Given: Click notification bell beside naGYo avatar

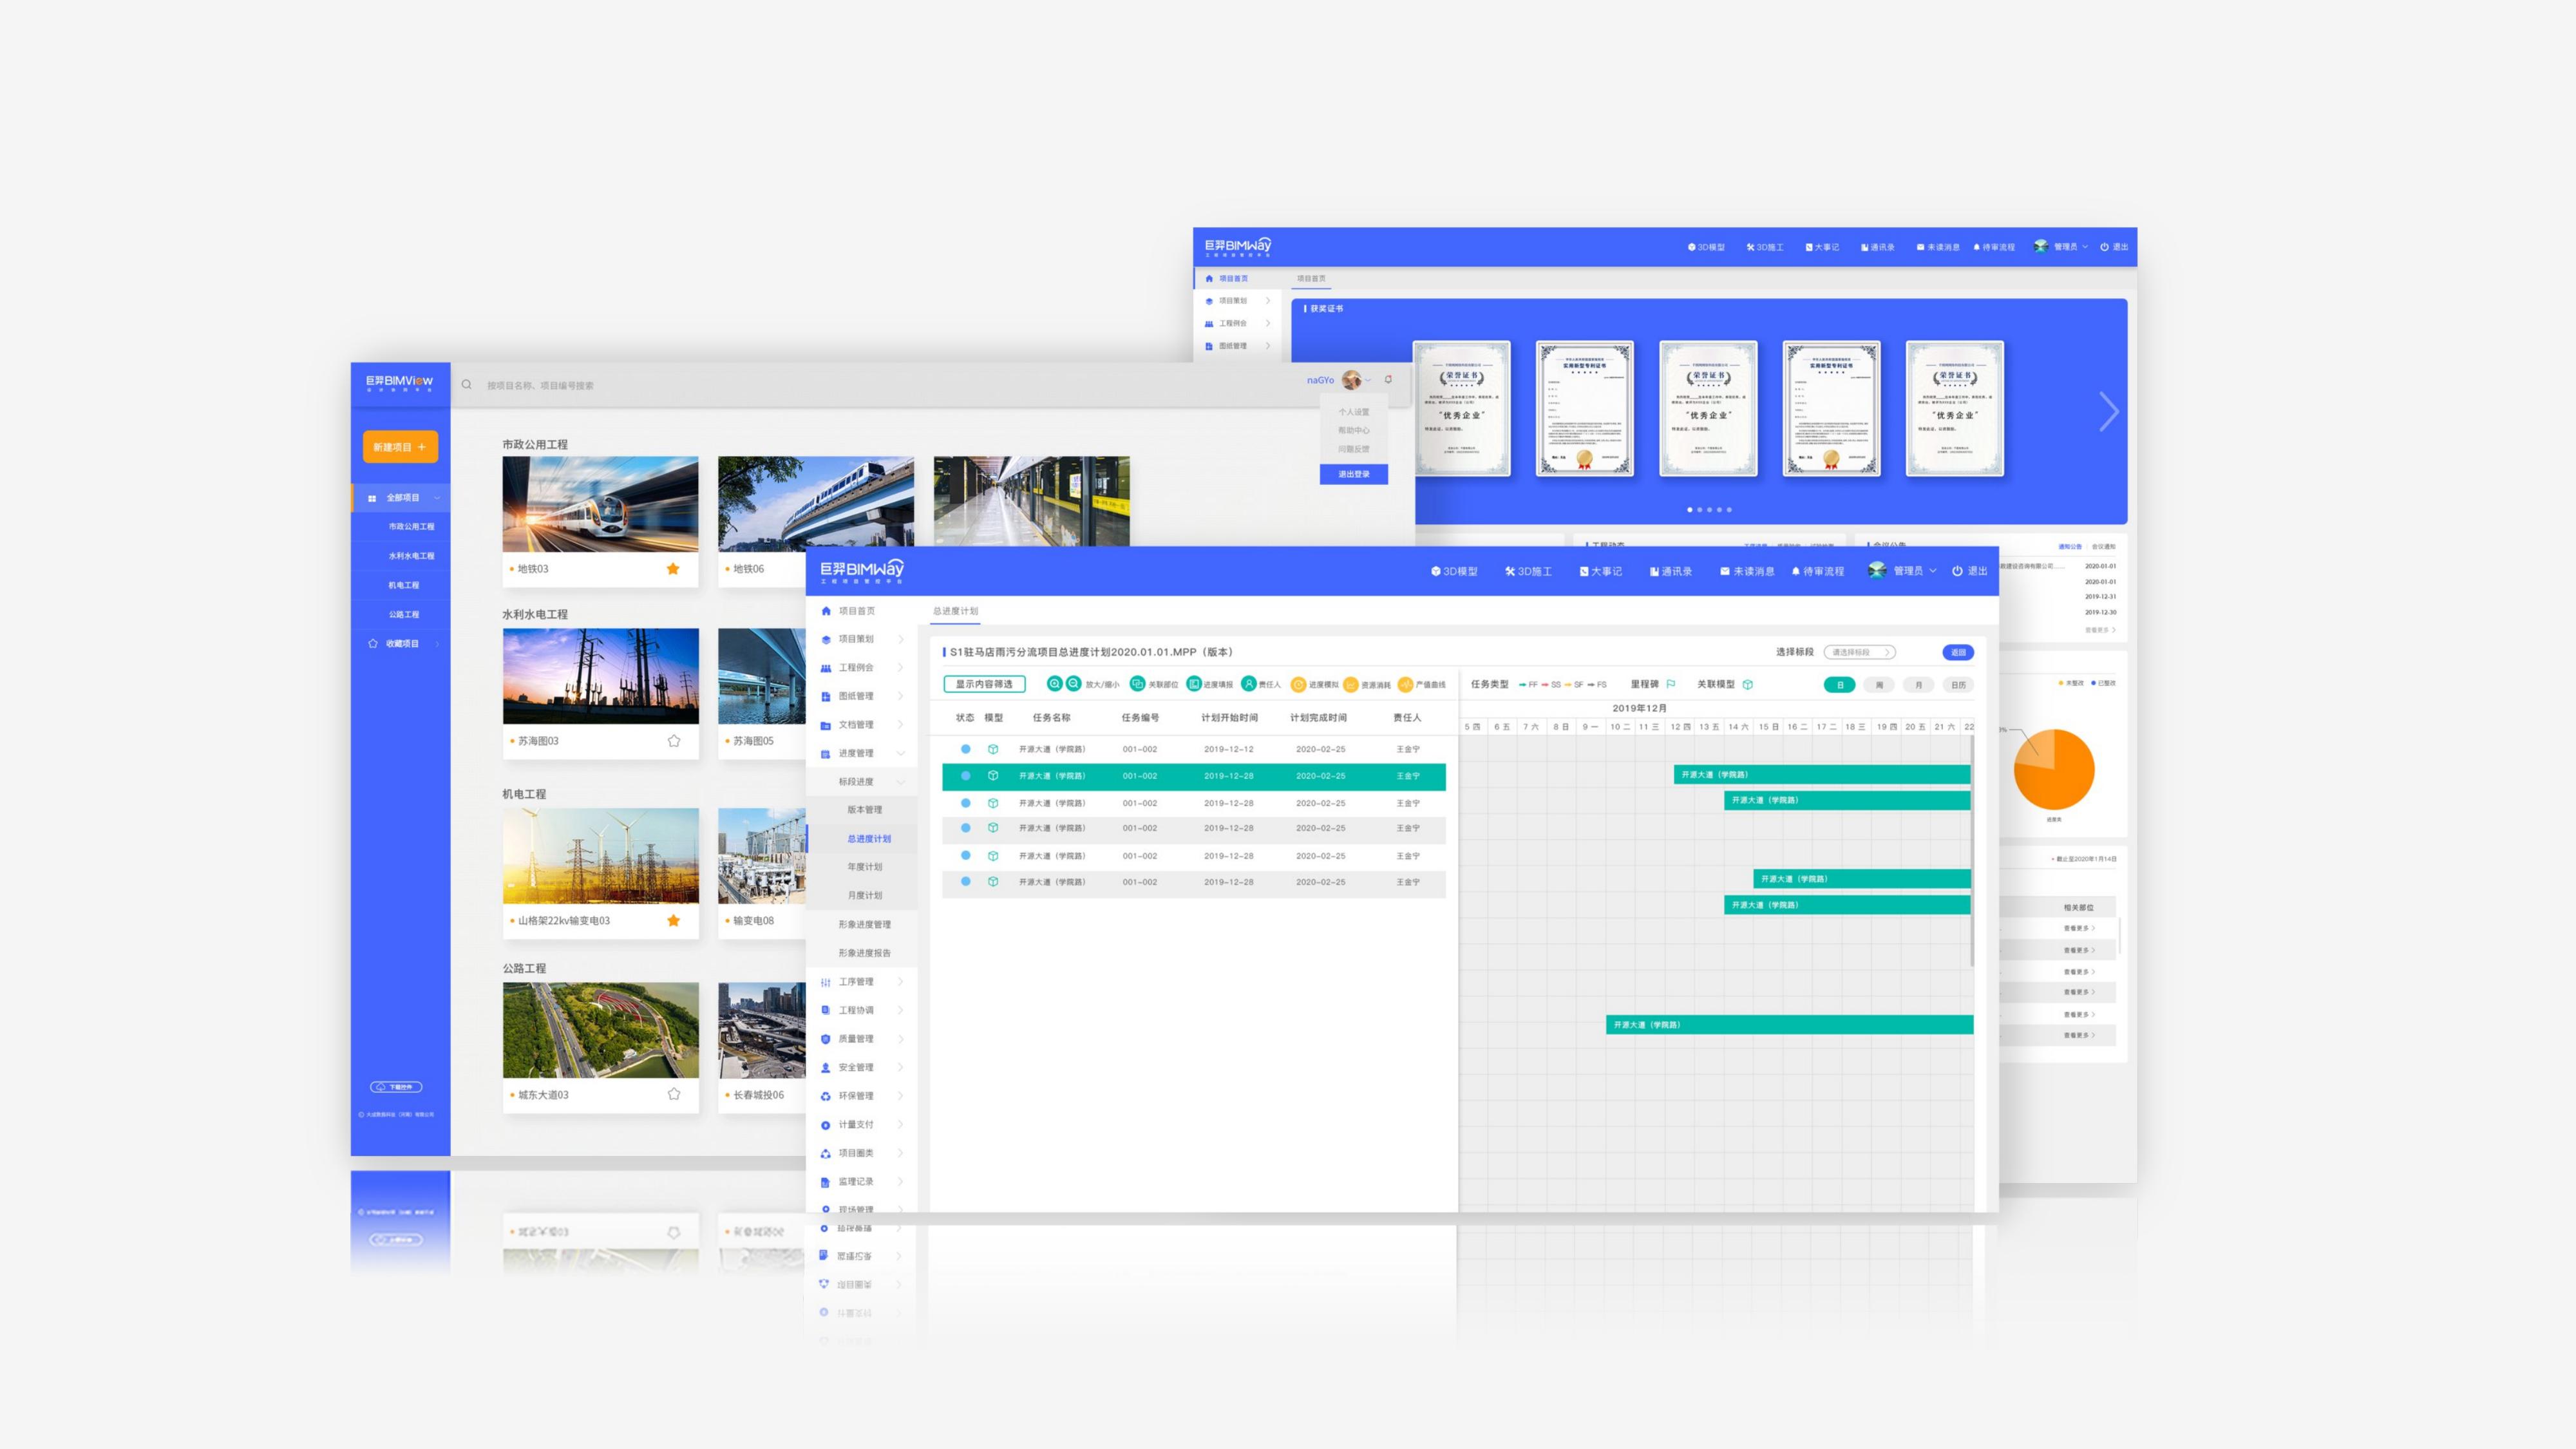Looking at the screenshot, I should 1388,380.
